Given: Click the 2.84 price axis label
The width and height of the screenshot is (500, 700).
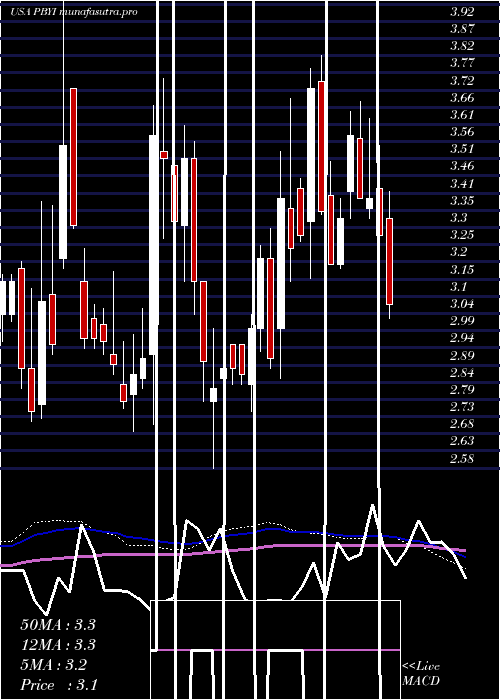Looking at the screenshot, I should (x=462, y=372).
